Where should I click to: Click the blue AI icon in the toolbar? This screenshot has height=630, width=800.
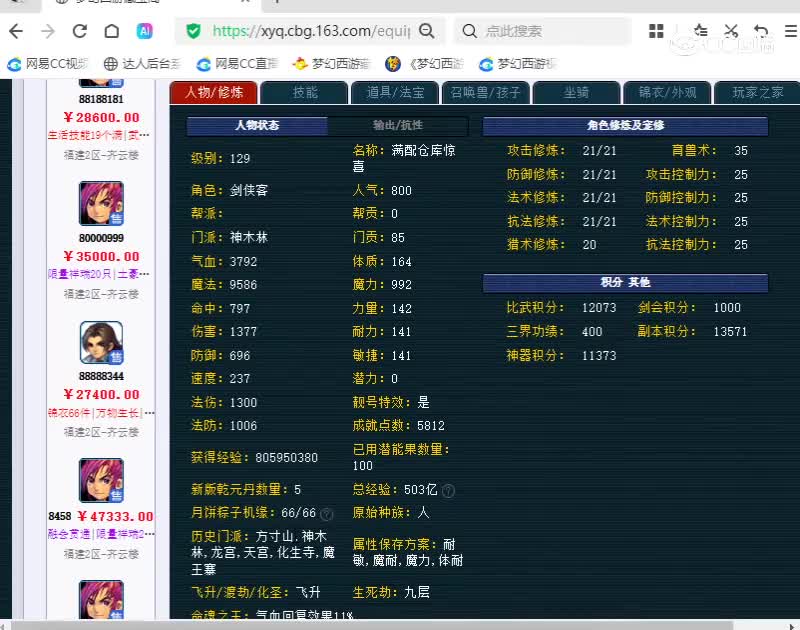[143, 32]
